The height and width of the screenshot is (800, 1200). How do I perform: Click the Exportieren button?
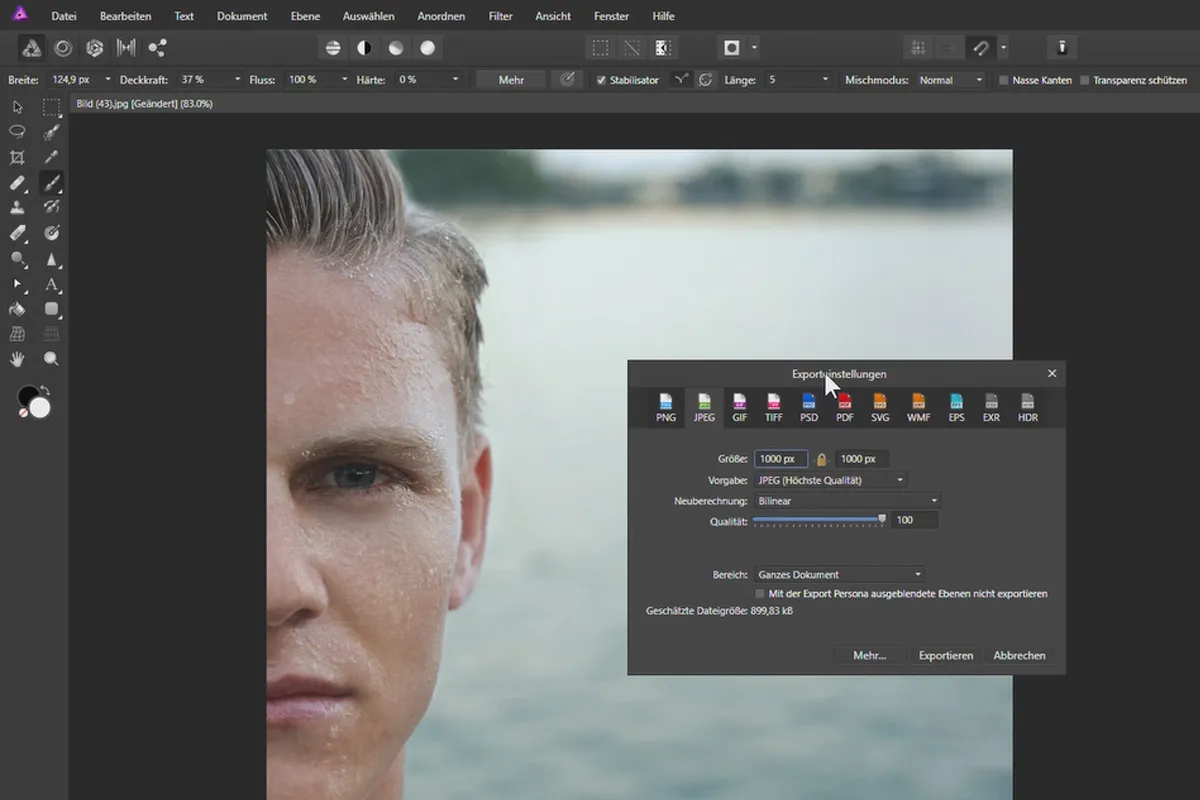(945, 656)
